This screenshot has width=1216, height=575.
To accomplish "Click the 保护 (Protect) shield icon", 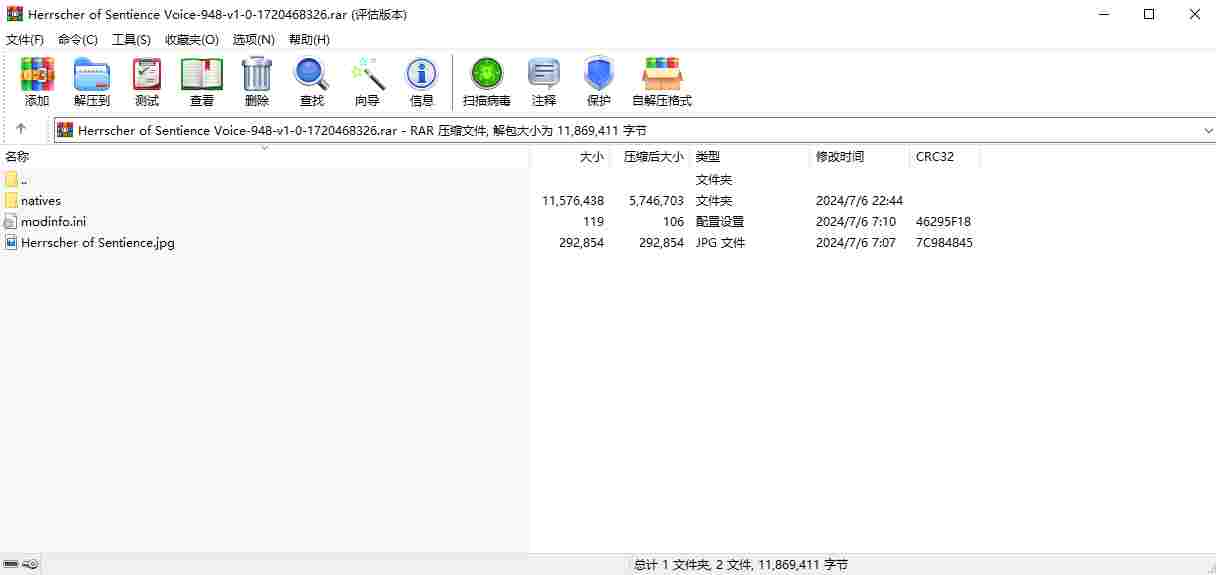I will click(x=599, y=74).
